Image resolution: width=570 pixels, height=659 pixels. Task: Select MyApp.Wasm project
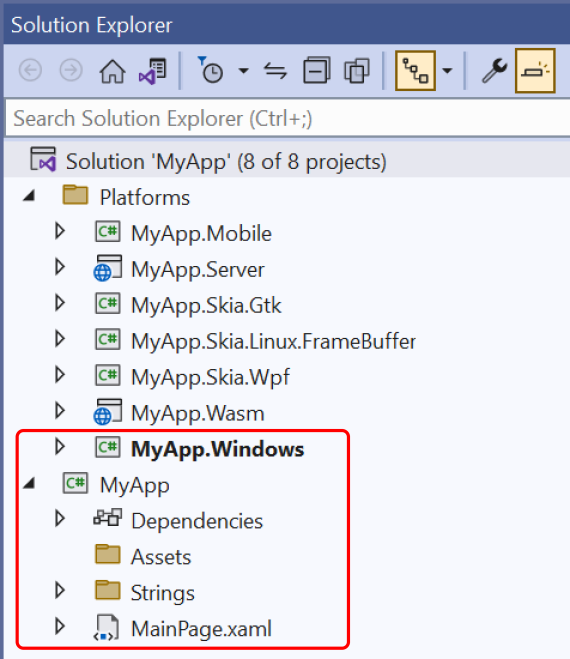pyautogui.click(x=198, y=414)
